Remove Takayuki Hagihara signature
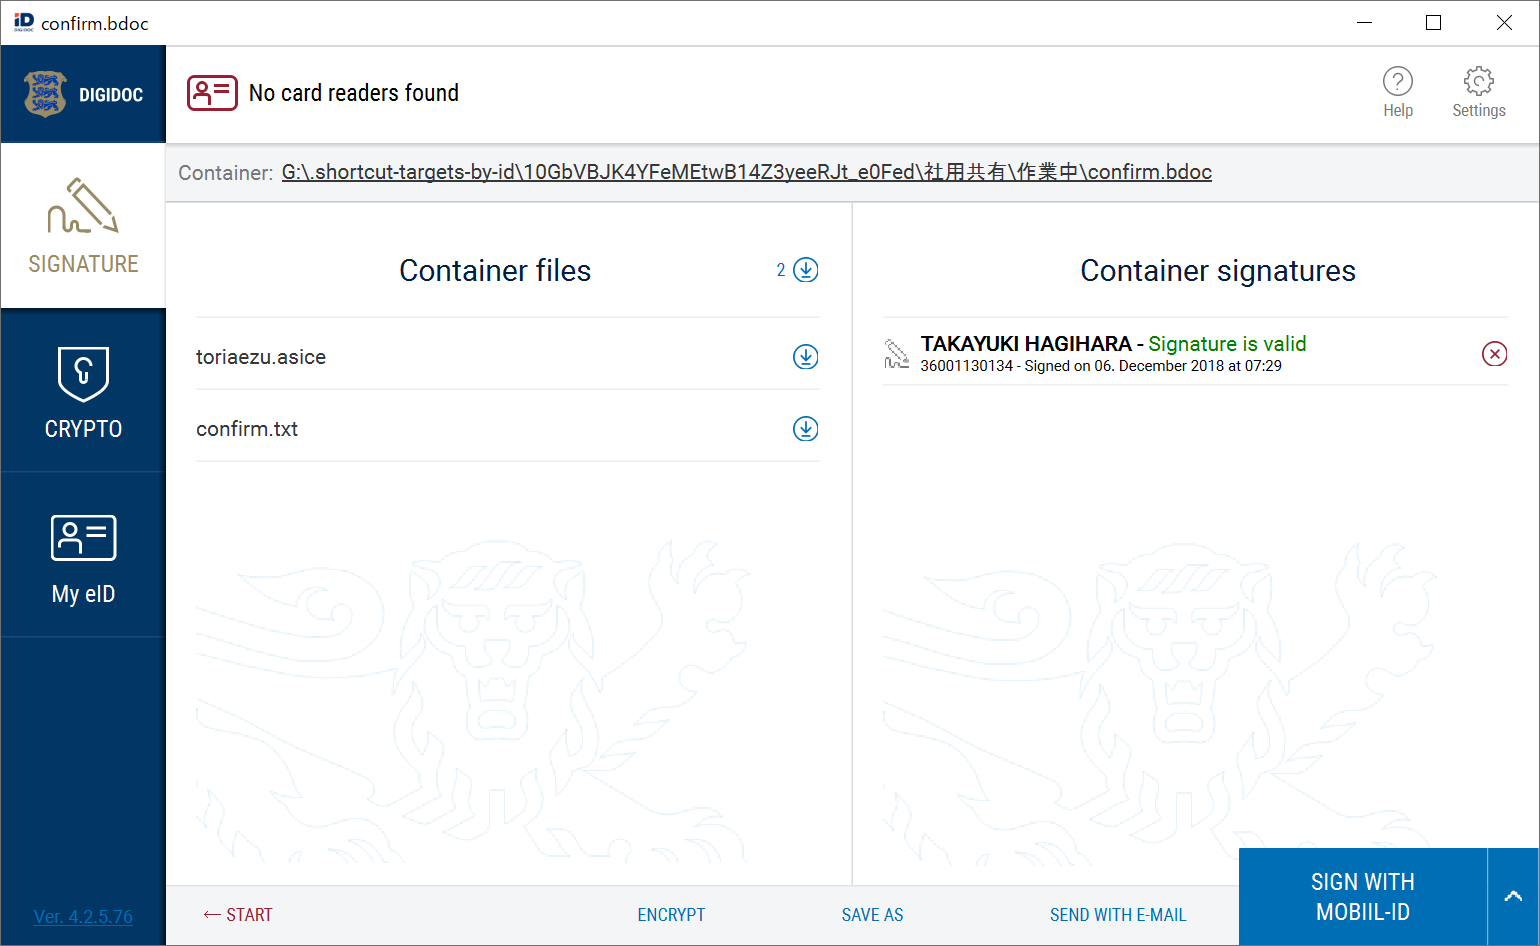The height and width of the screenshot is (946, 1540). [1494, 353]
